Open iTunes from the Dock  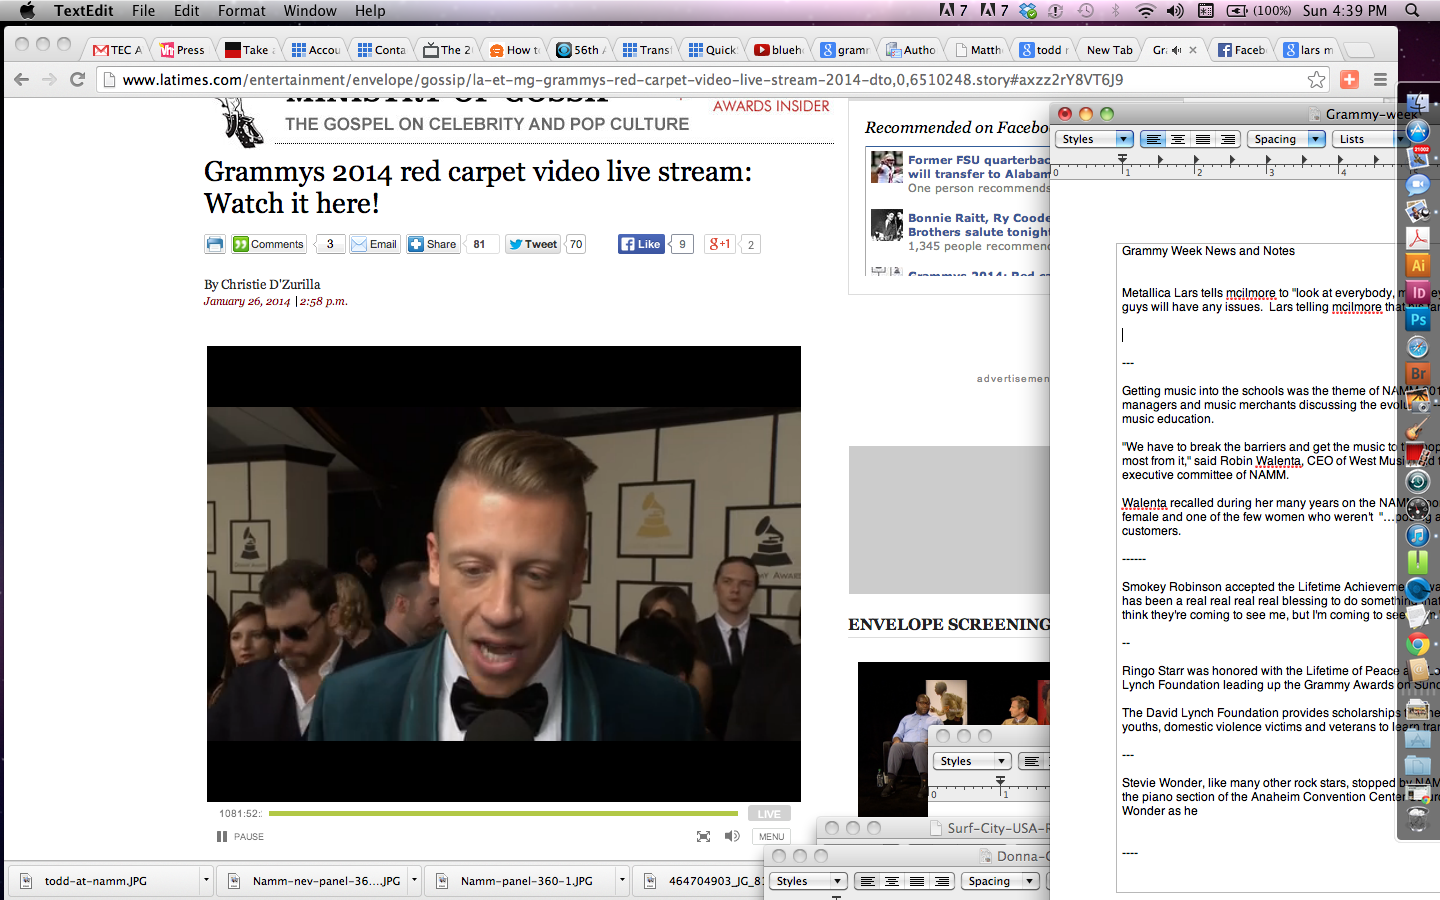click(1418, 536)
